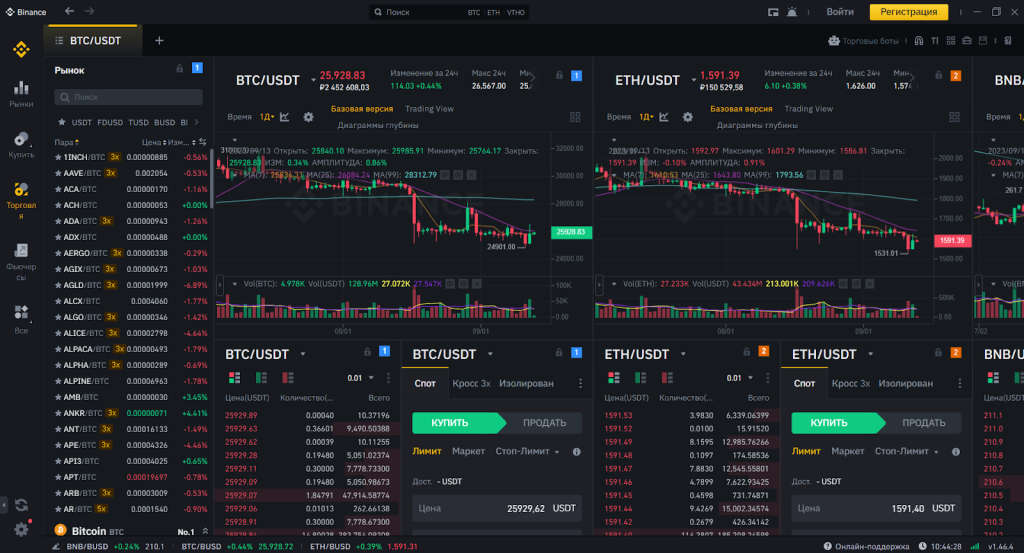Viewport: 1024px width, 553px height.
Task: Show more BTC/USDT 24h stats with the right arrow
Action: (x=532, y=78)
